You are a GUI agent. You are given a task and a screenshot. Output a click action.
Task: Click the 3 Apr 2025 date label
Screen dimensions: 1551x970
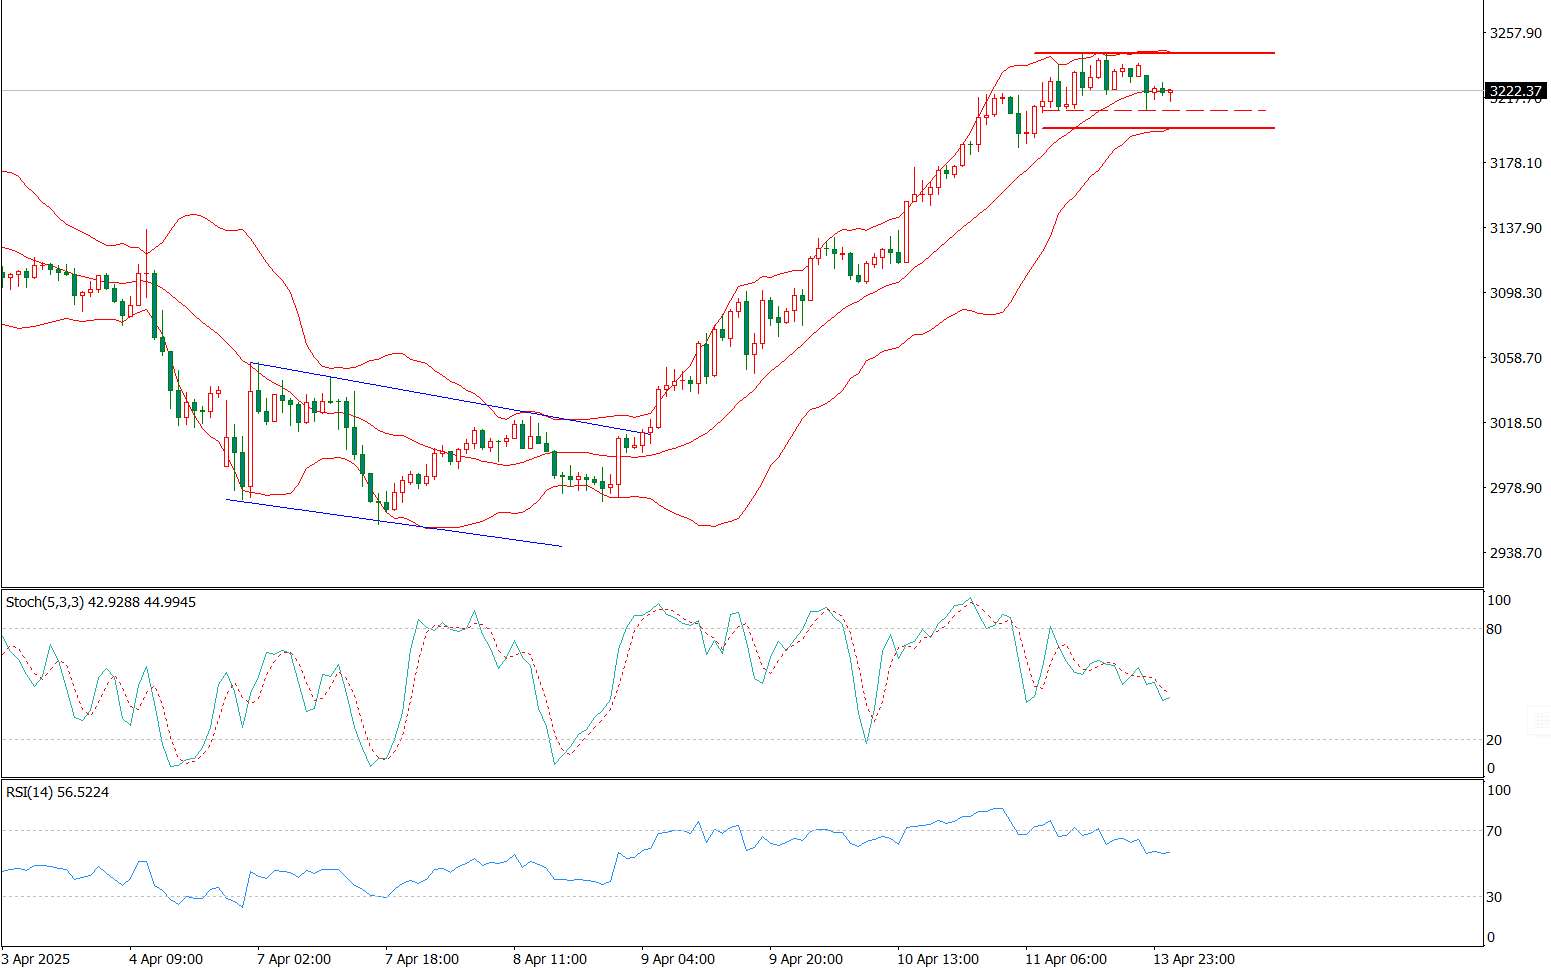click(36, 959)
